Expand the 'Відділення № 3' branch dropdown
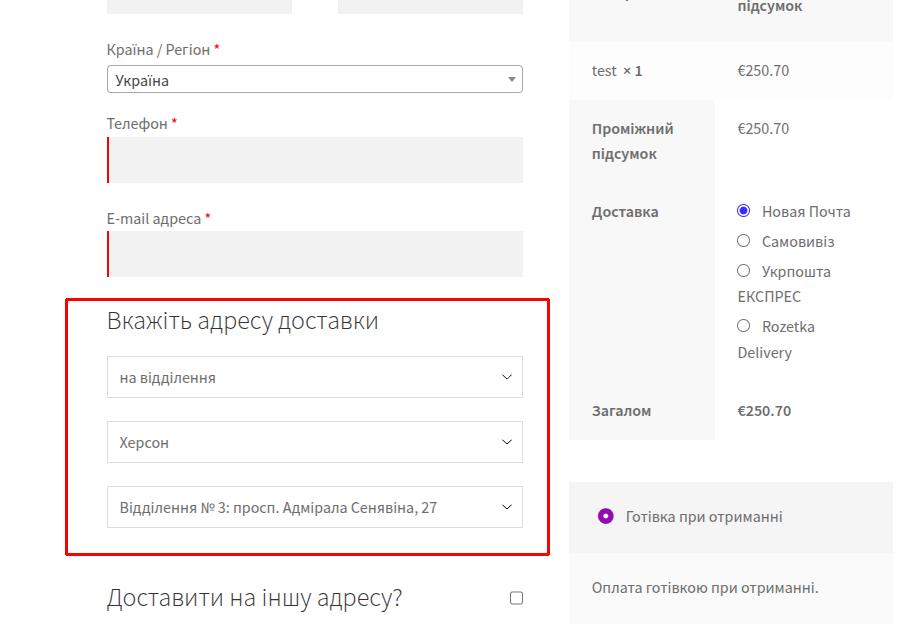 coord(314,507)
